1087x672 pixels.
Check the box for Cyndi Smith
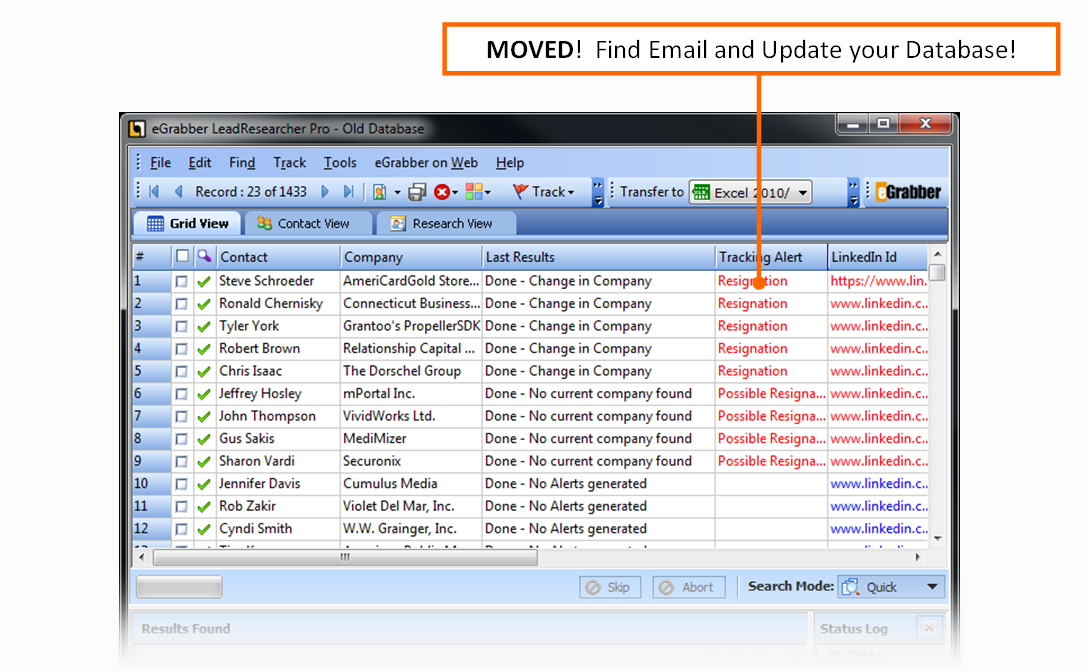[x=181, y=529]
